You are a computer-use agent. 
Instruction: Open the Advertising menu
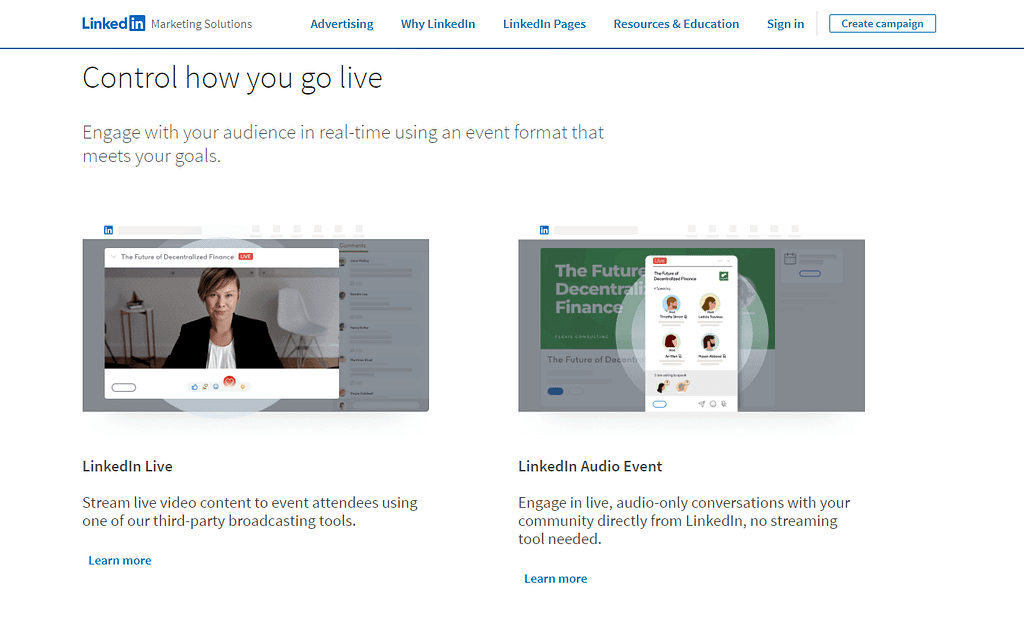coord(342,24)
